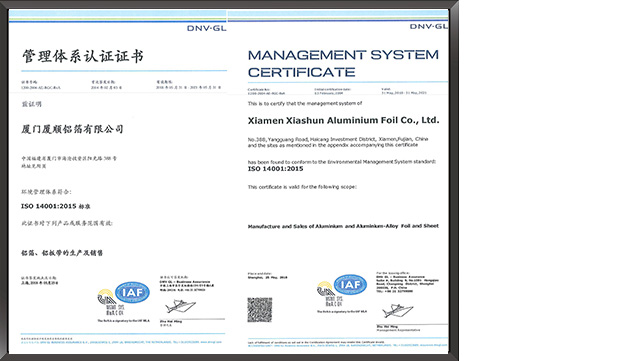
Task: Click the Chinese scope line 铝箔、铝板带的生产及销售
Action: [62, 253]
